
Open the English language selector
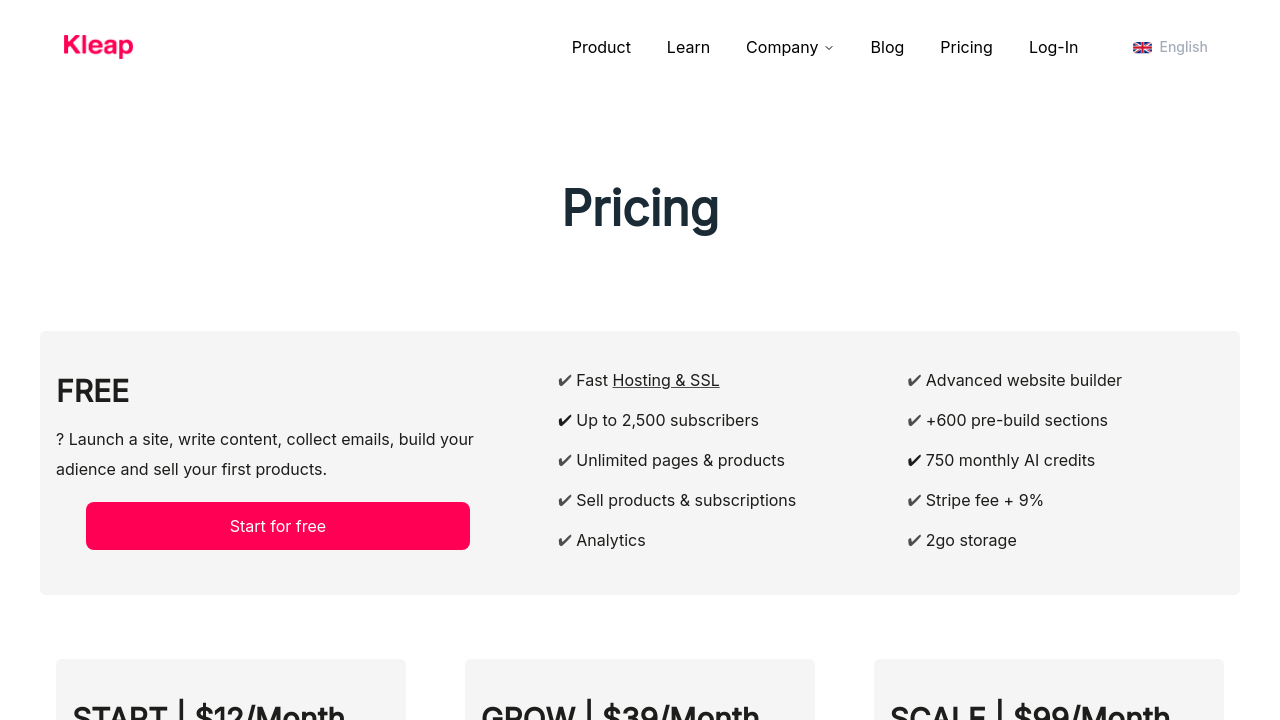1183,47
